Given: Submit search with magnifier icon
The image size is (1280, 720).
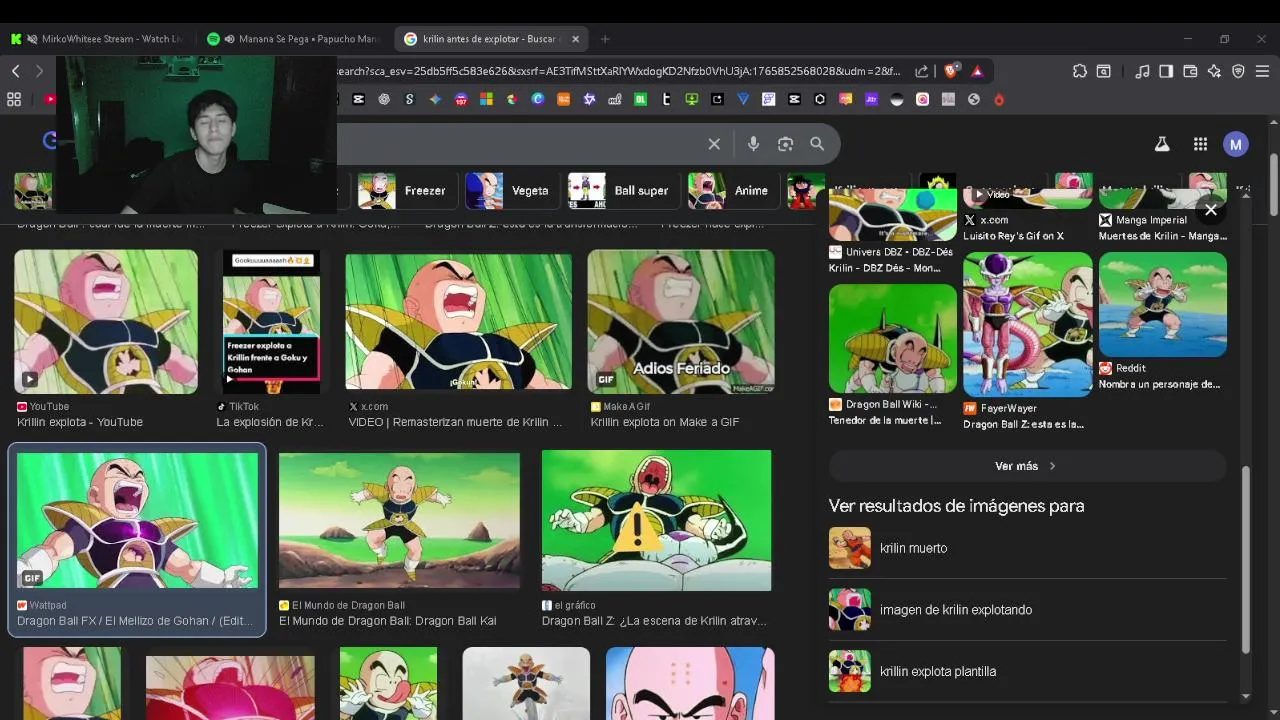Looking at the screenshot, I should click(817, 144).
